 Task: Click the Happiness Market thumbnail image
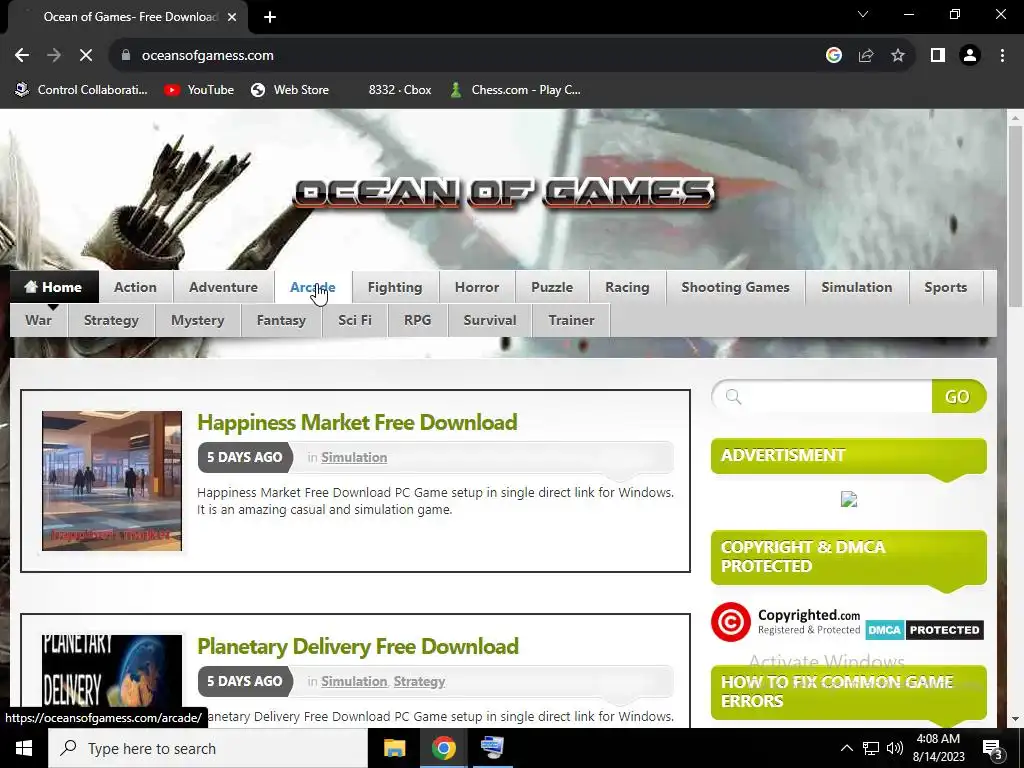(x=112, y=481)
